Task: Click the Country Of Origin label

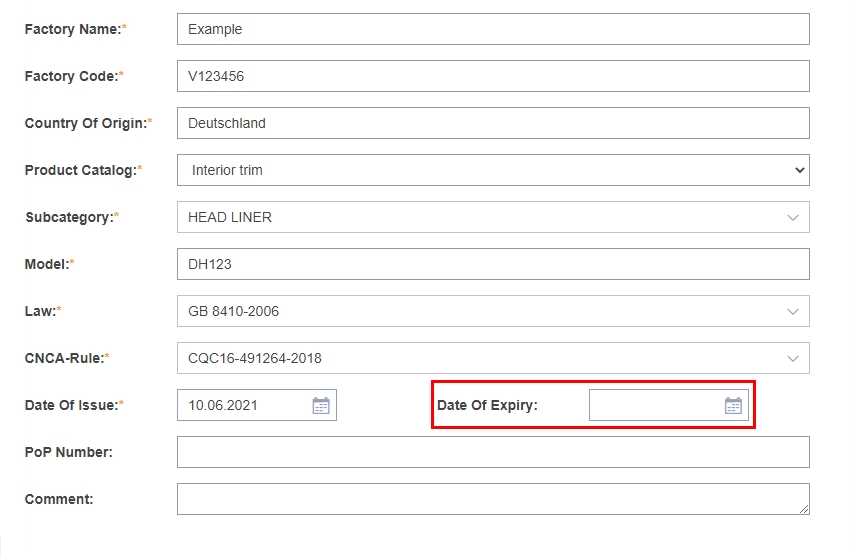Action: tap(88, 123)
